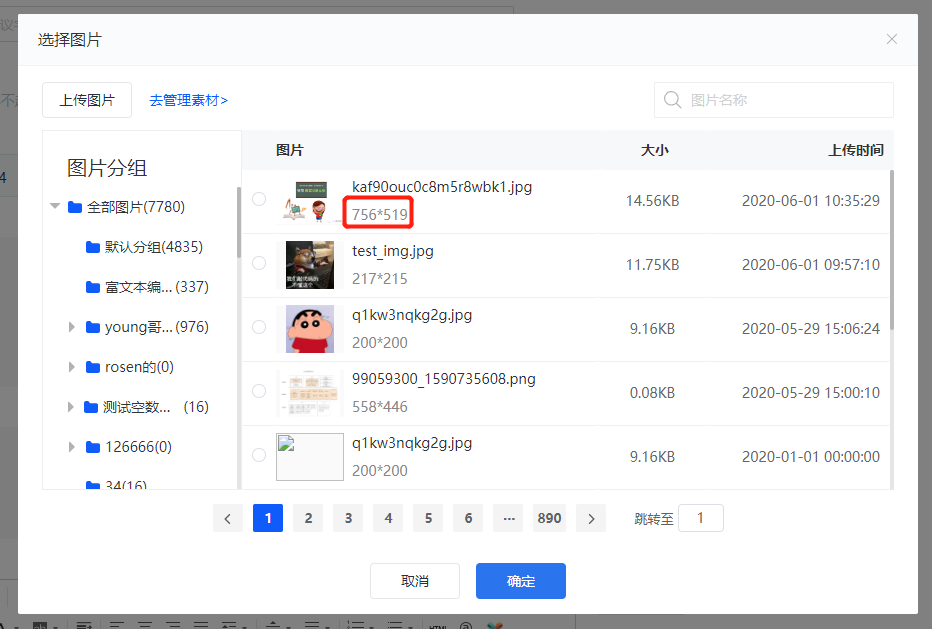Go to page 4
Viewport: 932px width, 629px height.
(x=388, y=518)
